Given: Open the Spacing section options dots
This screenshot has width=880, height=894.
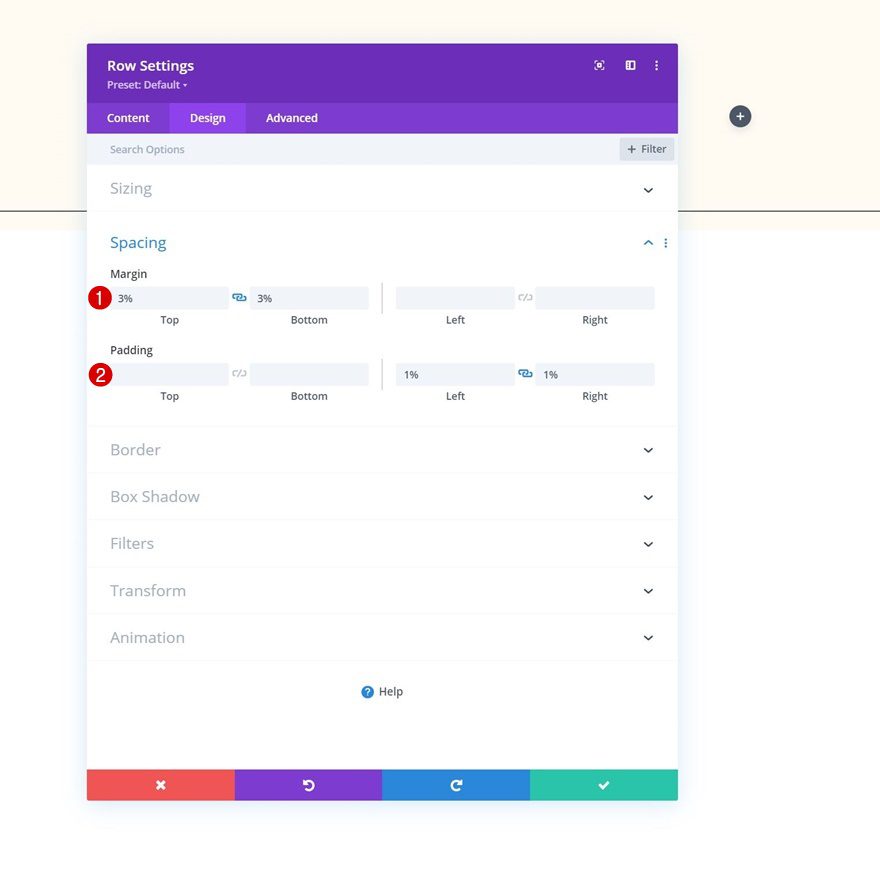Looking at the screenshot, I should pos(666,243).
